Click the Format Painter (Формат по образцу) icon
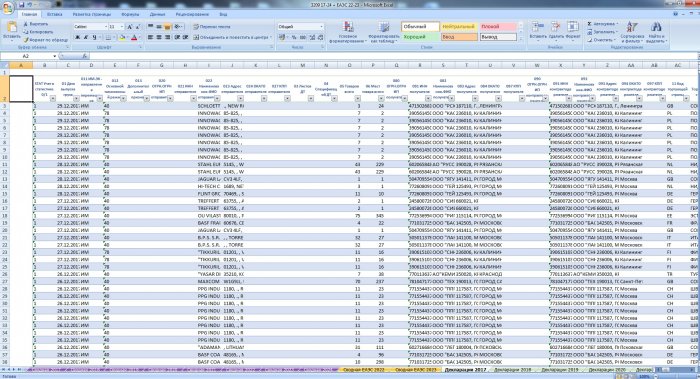Screen dimensions: 700x379 pyautogui.click(x=26, y=40)
